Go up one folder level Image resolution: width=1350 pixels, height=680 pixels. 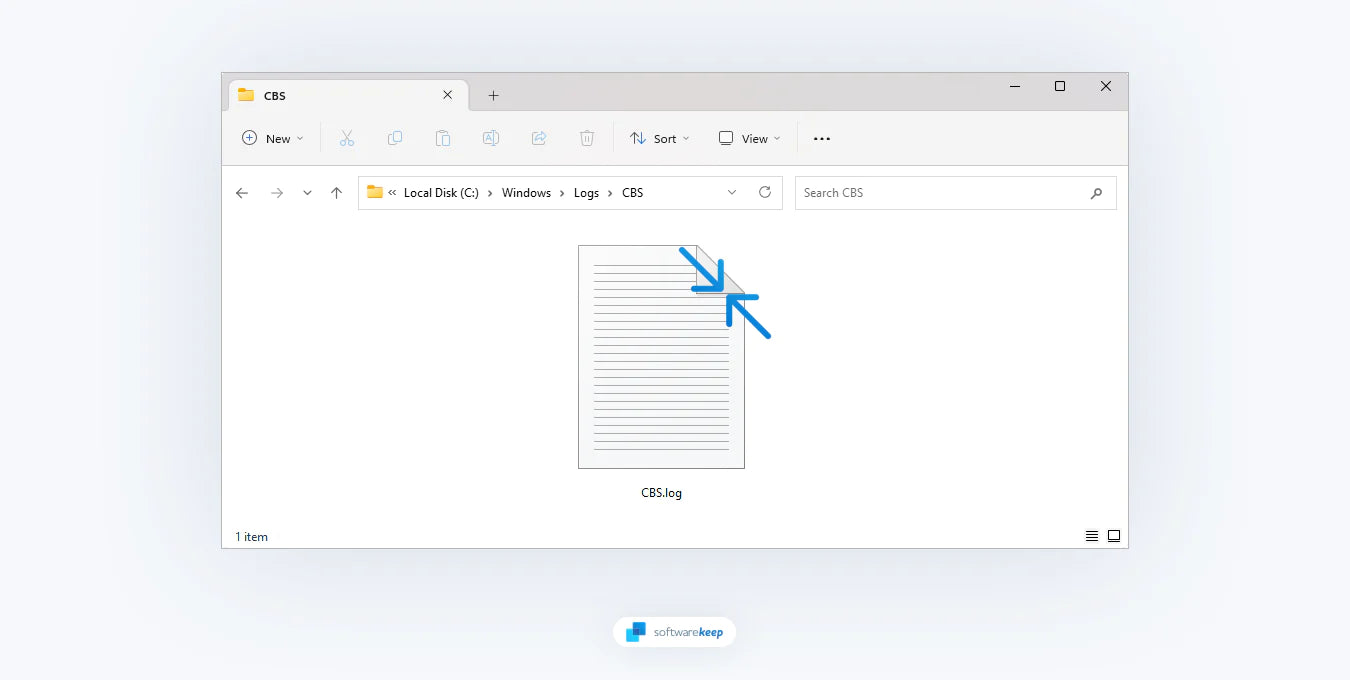(x=336, y=193)
